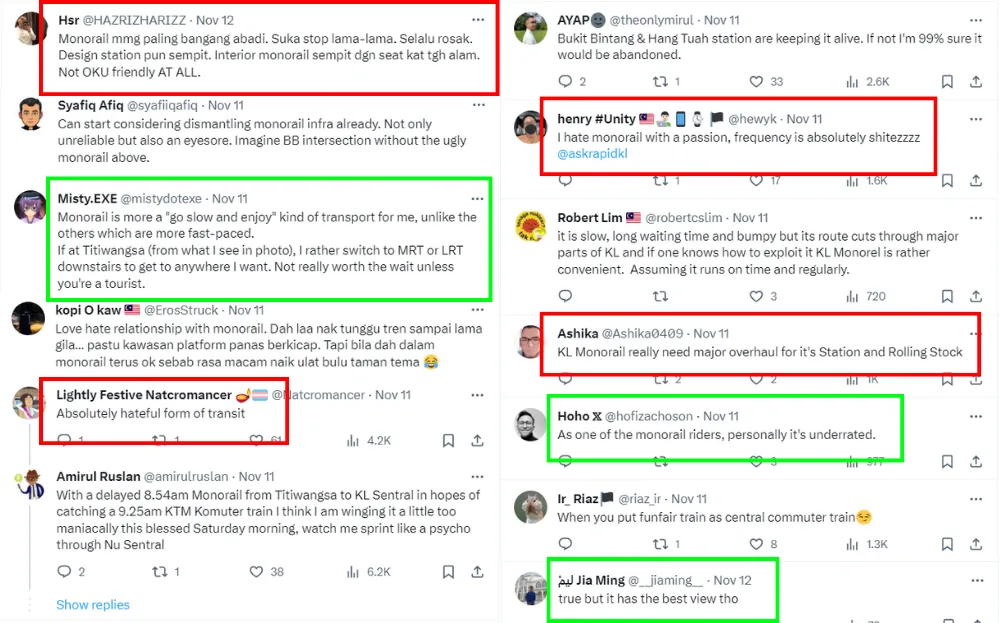Screen dimensions: 1000x623
Task: Bookmark Ashika's KL Monorail tweet
Action: coord(946,380)
